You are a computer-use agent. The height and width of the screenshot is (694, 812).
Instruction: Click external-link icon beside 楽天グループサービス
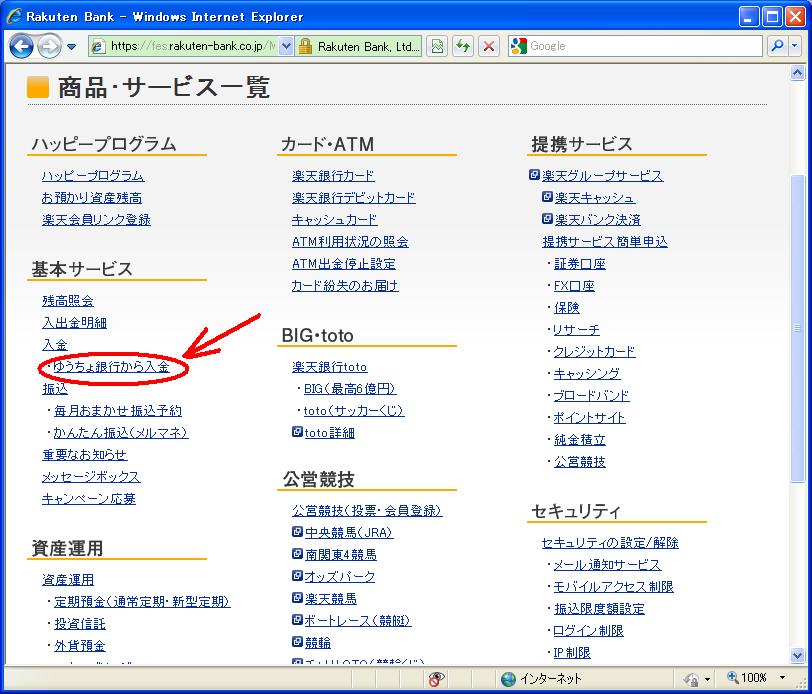534,175
